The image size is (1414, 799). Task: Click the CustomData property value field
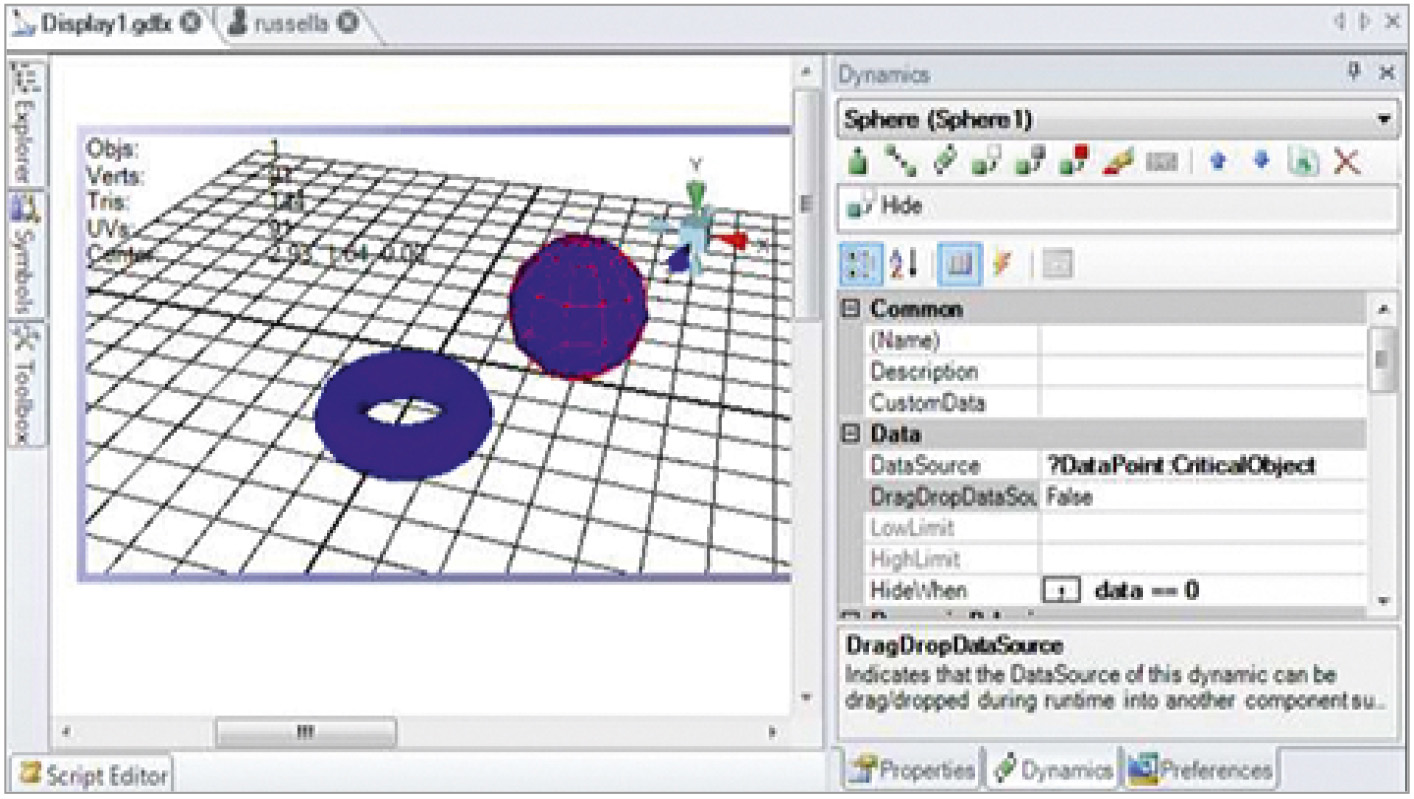click(x=1203, y=403)
